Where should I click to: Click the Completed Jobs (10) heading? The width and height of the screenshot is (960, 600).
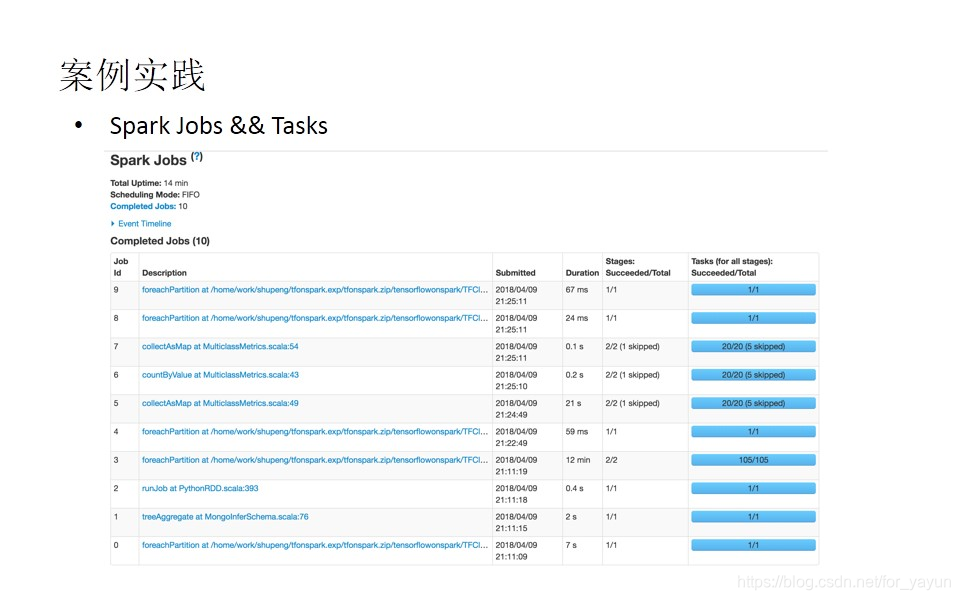click(160, 241)
